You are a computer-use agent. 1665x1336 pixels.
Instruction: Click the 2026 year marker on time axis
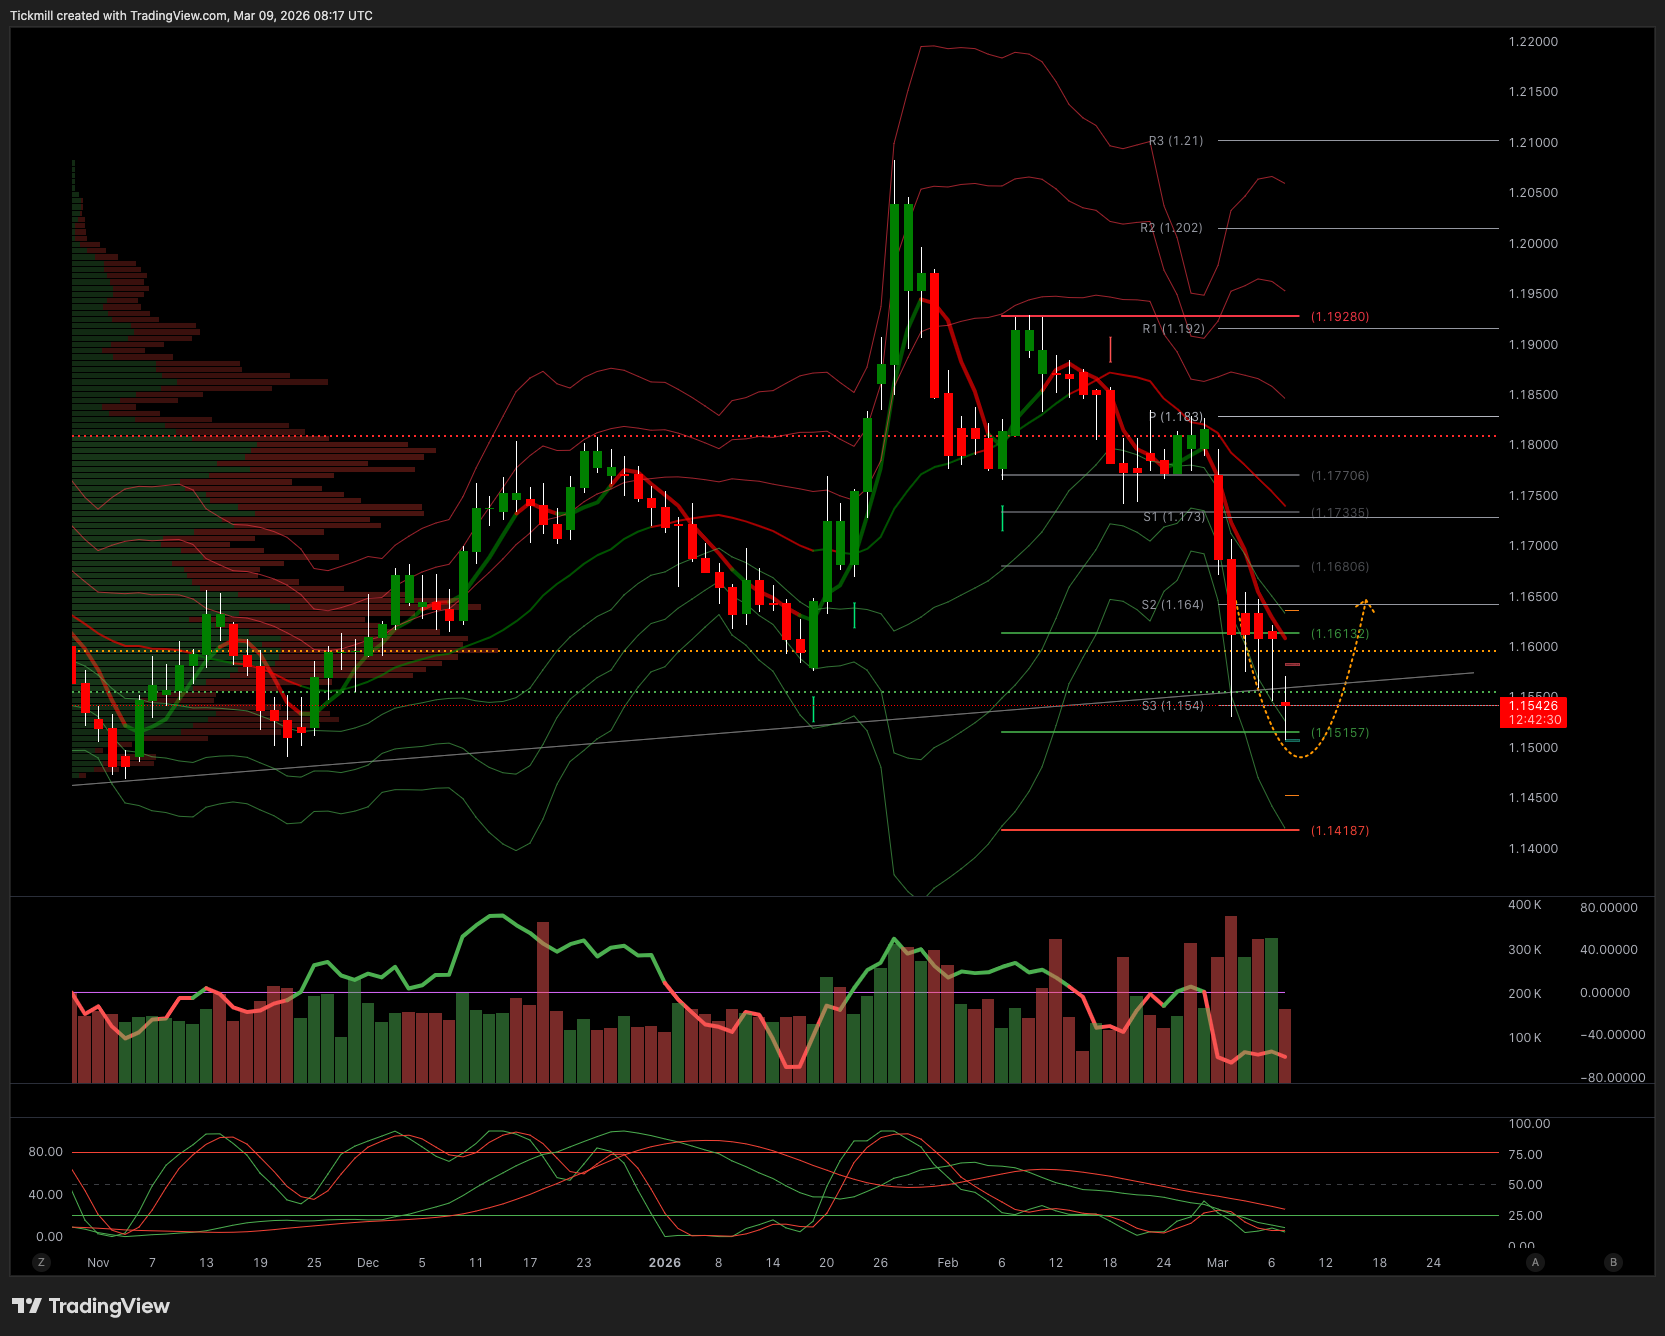[664, 1263]
